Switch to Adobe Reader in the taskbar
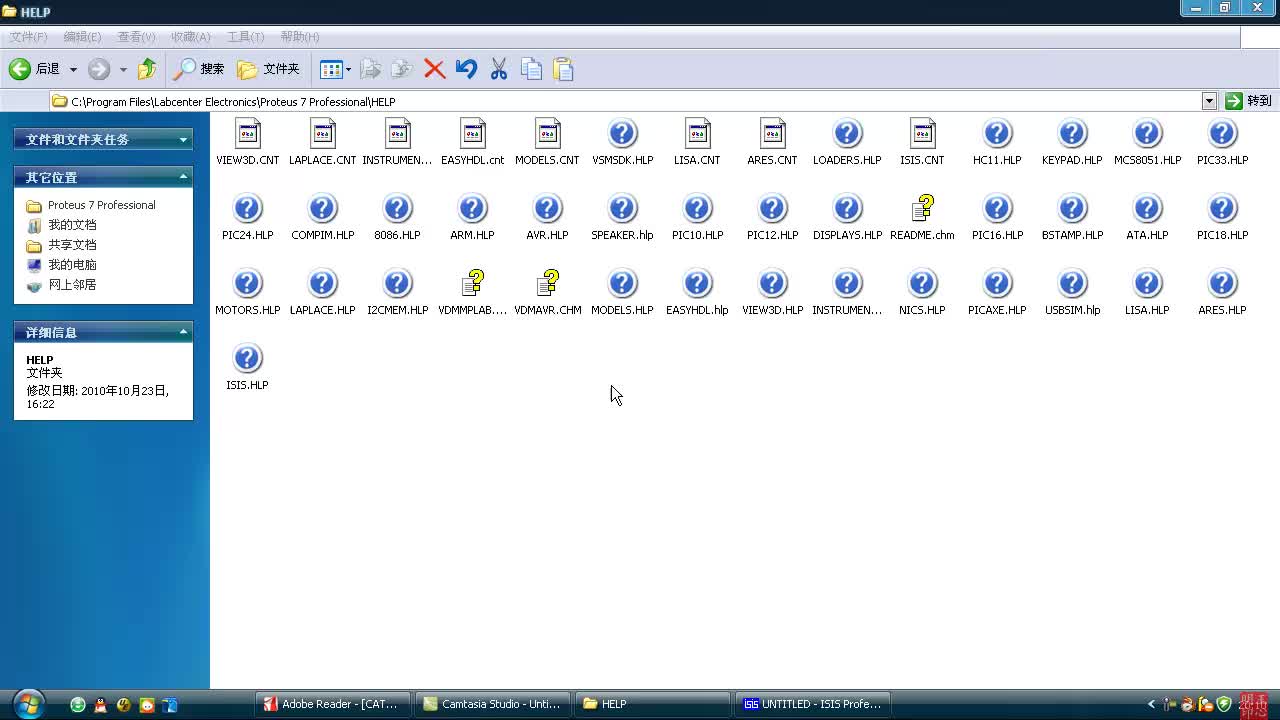 [333, 704]
